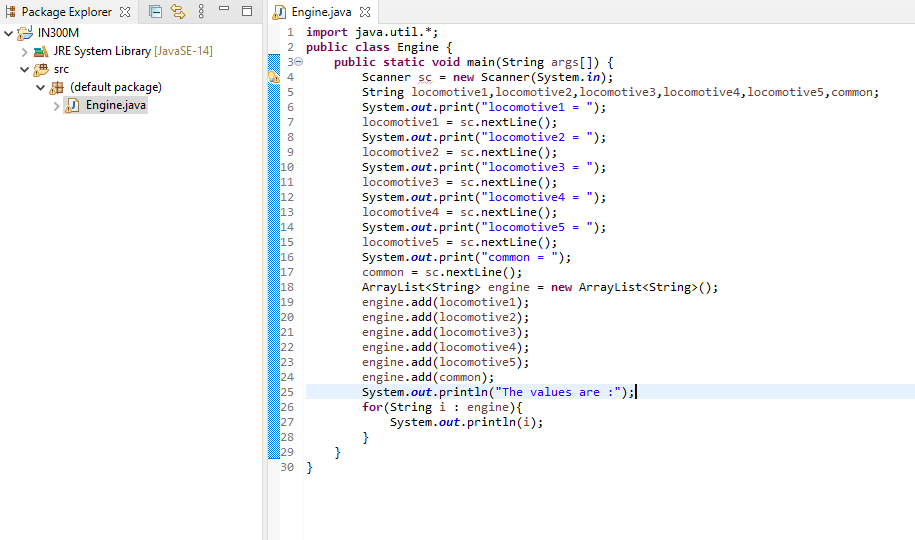Click 'System.out.println(i);' line
Screen dimensions: 915x540
point(466,423)
